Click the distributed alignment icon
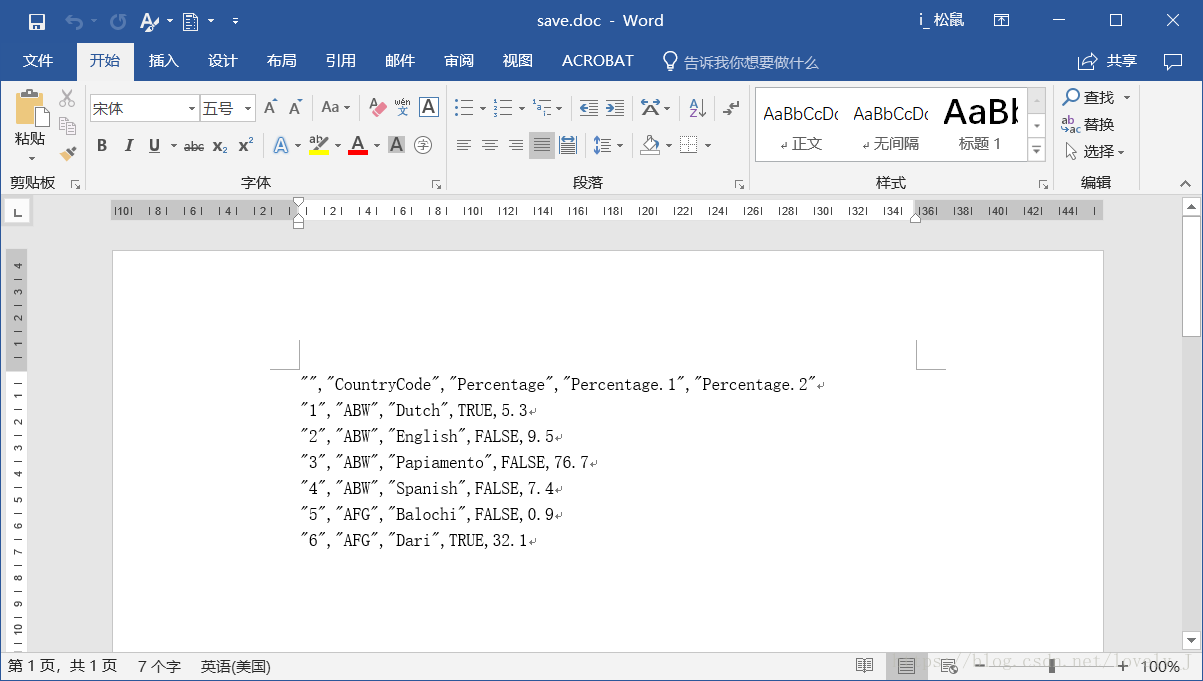Viewport: 1203px width, 681px height. point(568,146)
